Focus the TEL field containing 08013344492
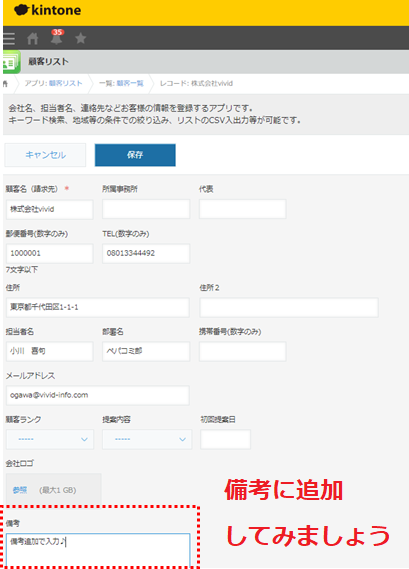409x569 pixels. tap(146, 253)
